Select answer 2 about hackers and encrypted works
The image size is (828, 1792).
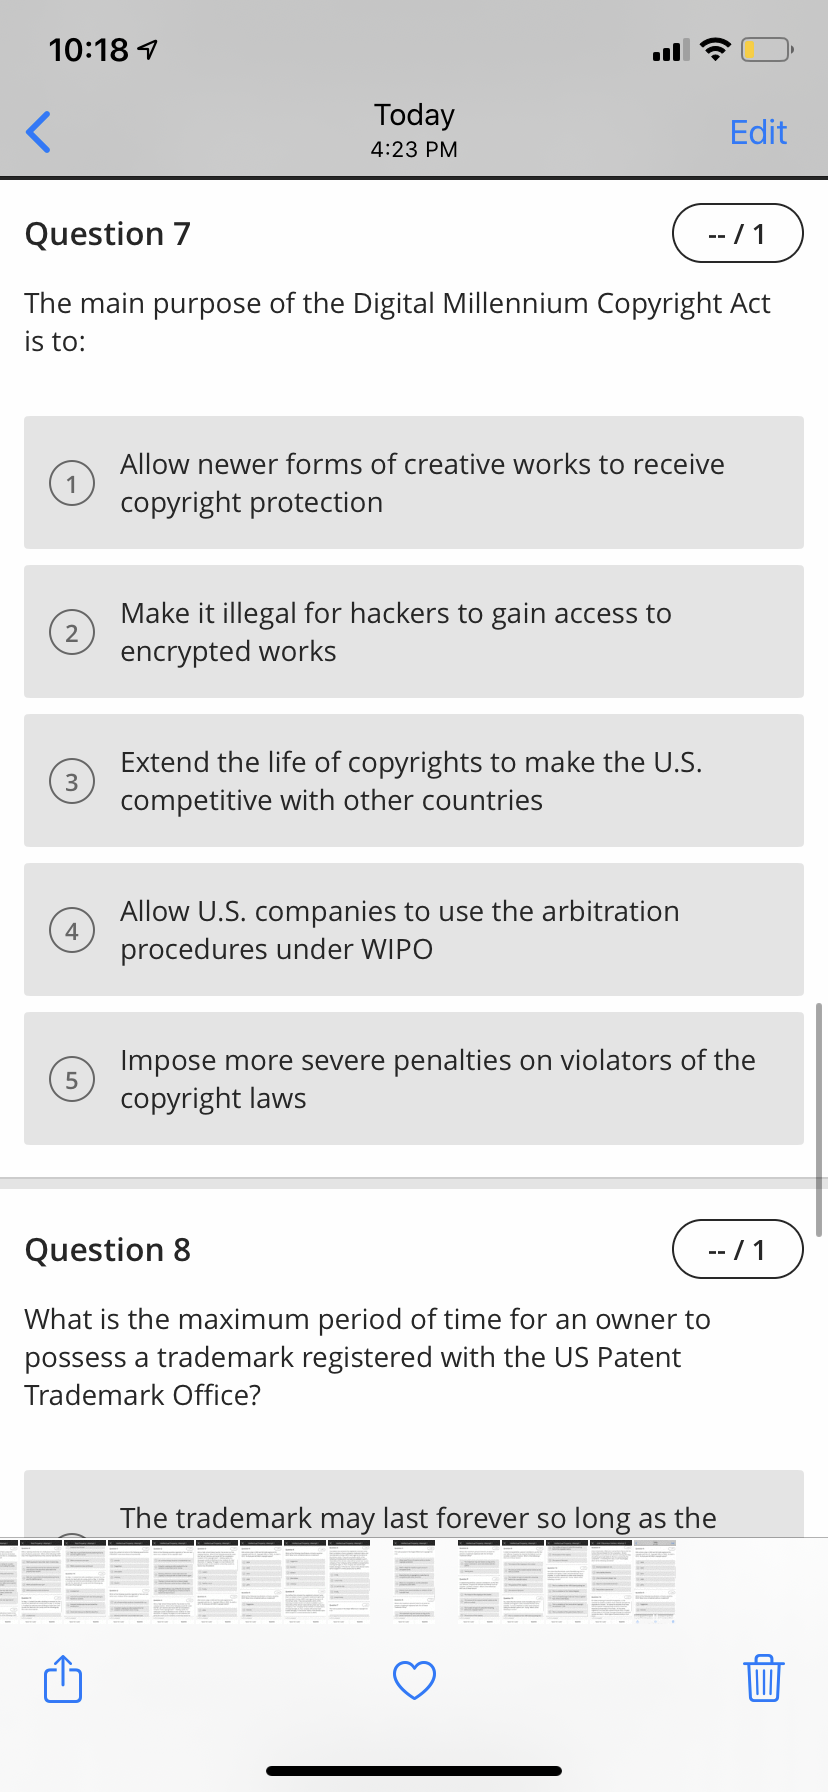click(x=414, y=631)
